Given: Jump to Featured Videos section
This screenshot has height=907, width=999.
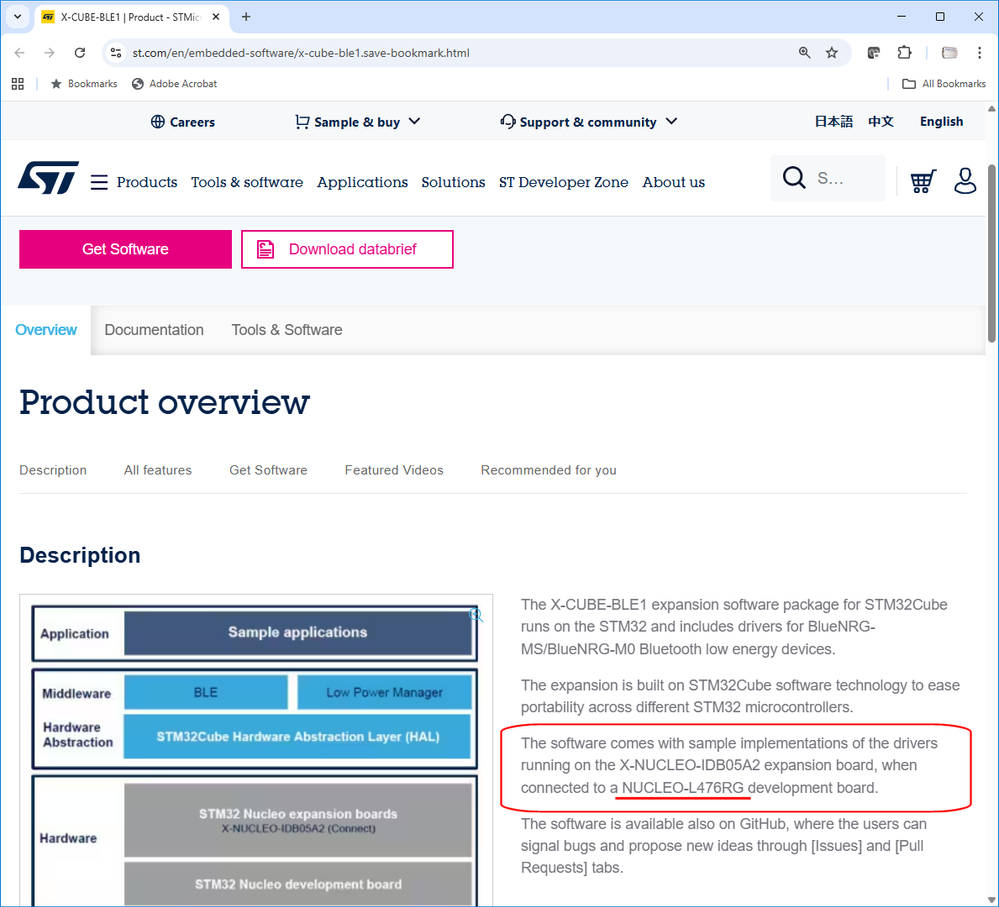Looking at the screenshot, I should tap(394, 470).
